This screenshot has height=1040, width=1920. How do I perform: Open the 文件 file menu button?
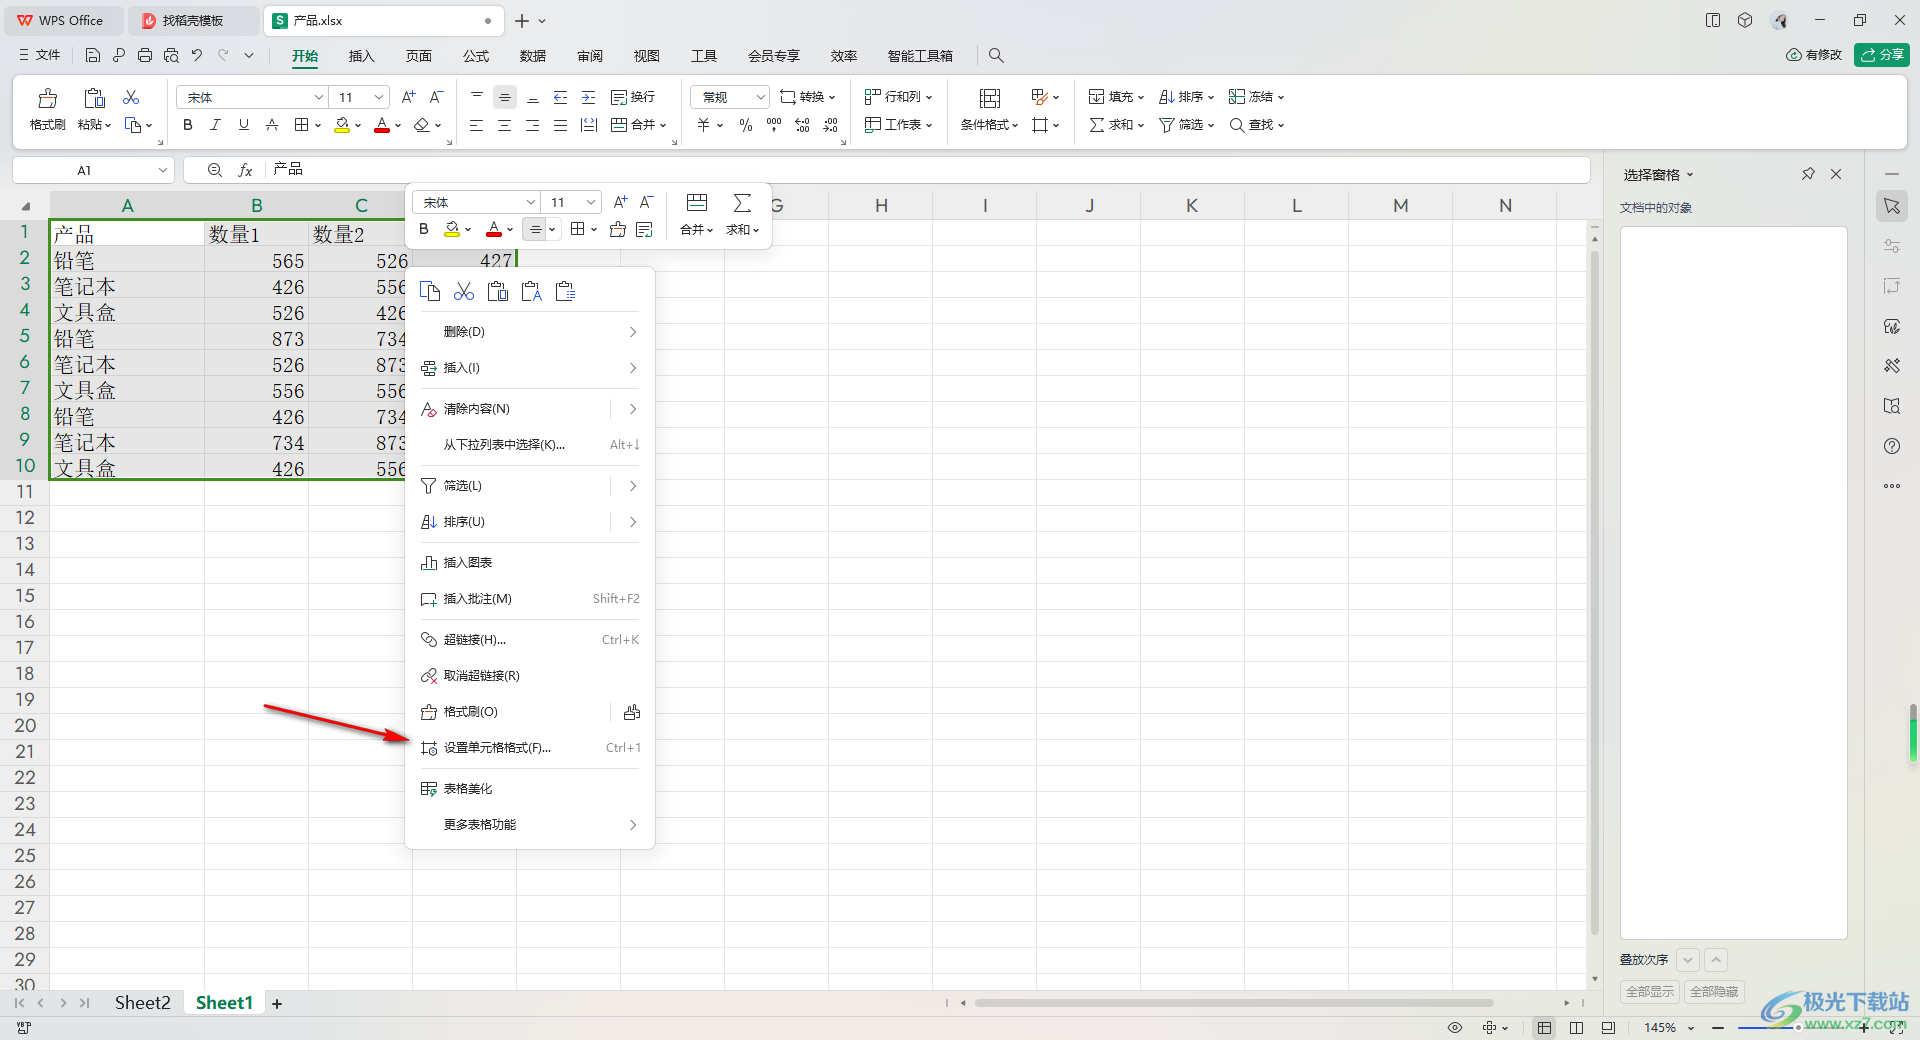39,55
